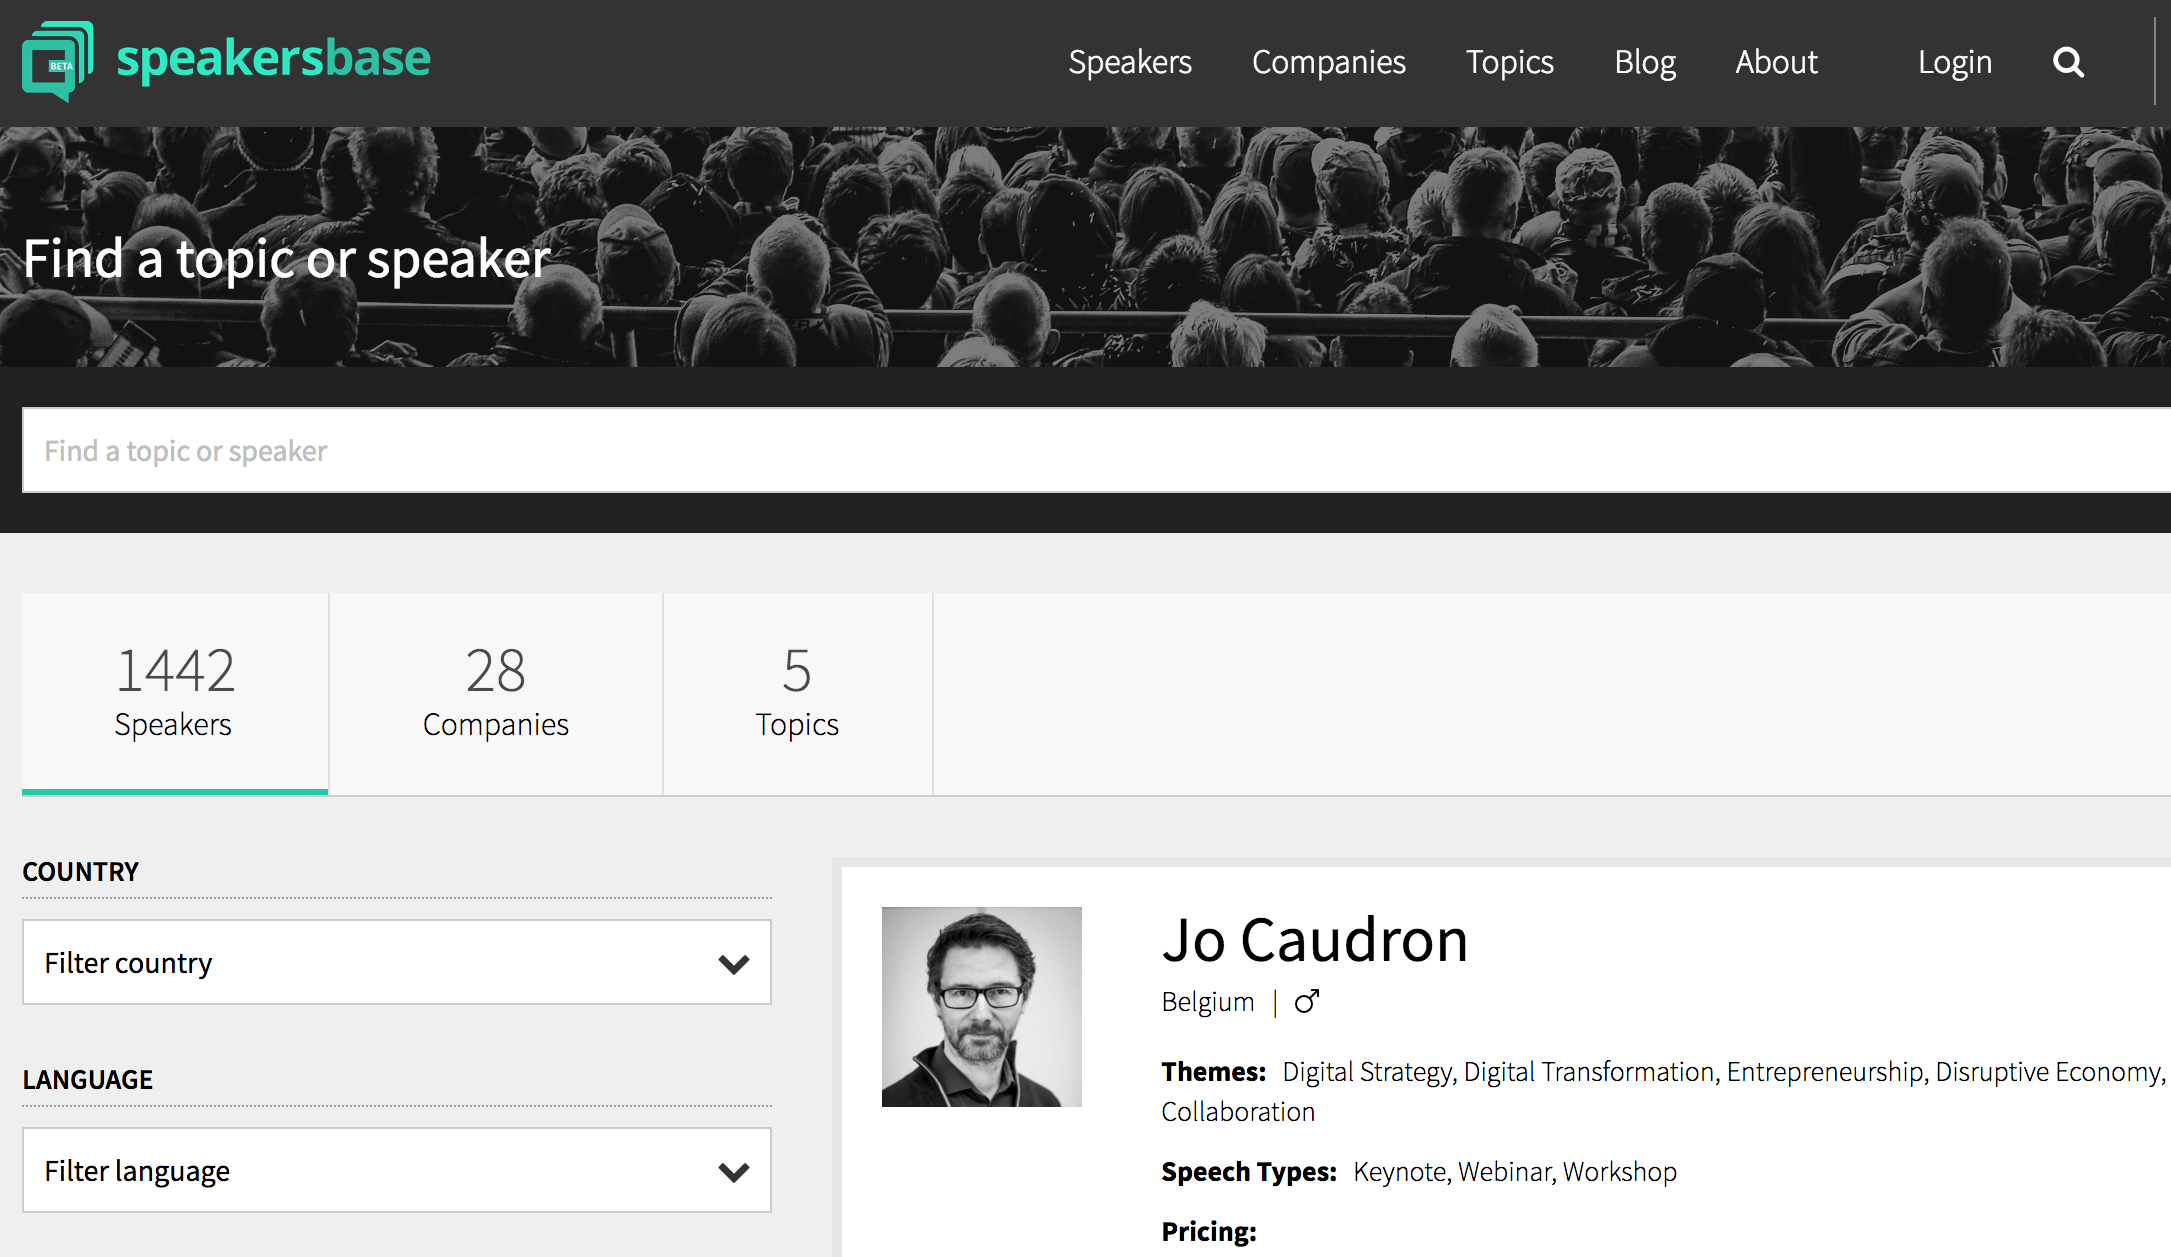Visit the Blog page

click(1645, 62)
